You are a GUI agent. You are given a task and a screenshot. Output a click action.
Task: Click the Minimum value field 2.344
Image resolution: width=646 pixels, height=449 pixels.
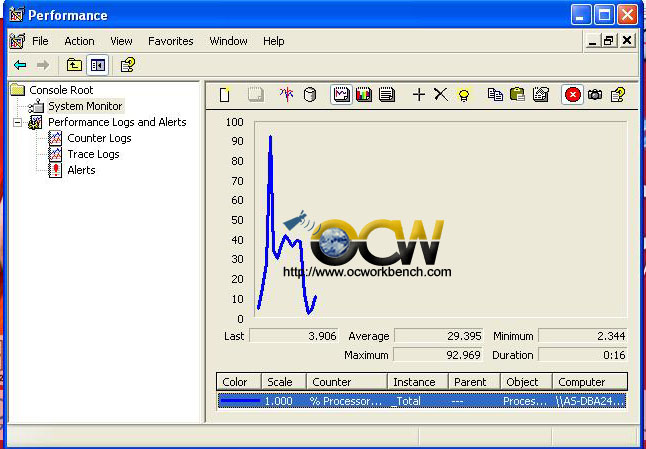[583, 336]
